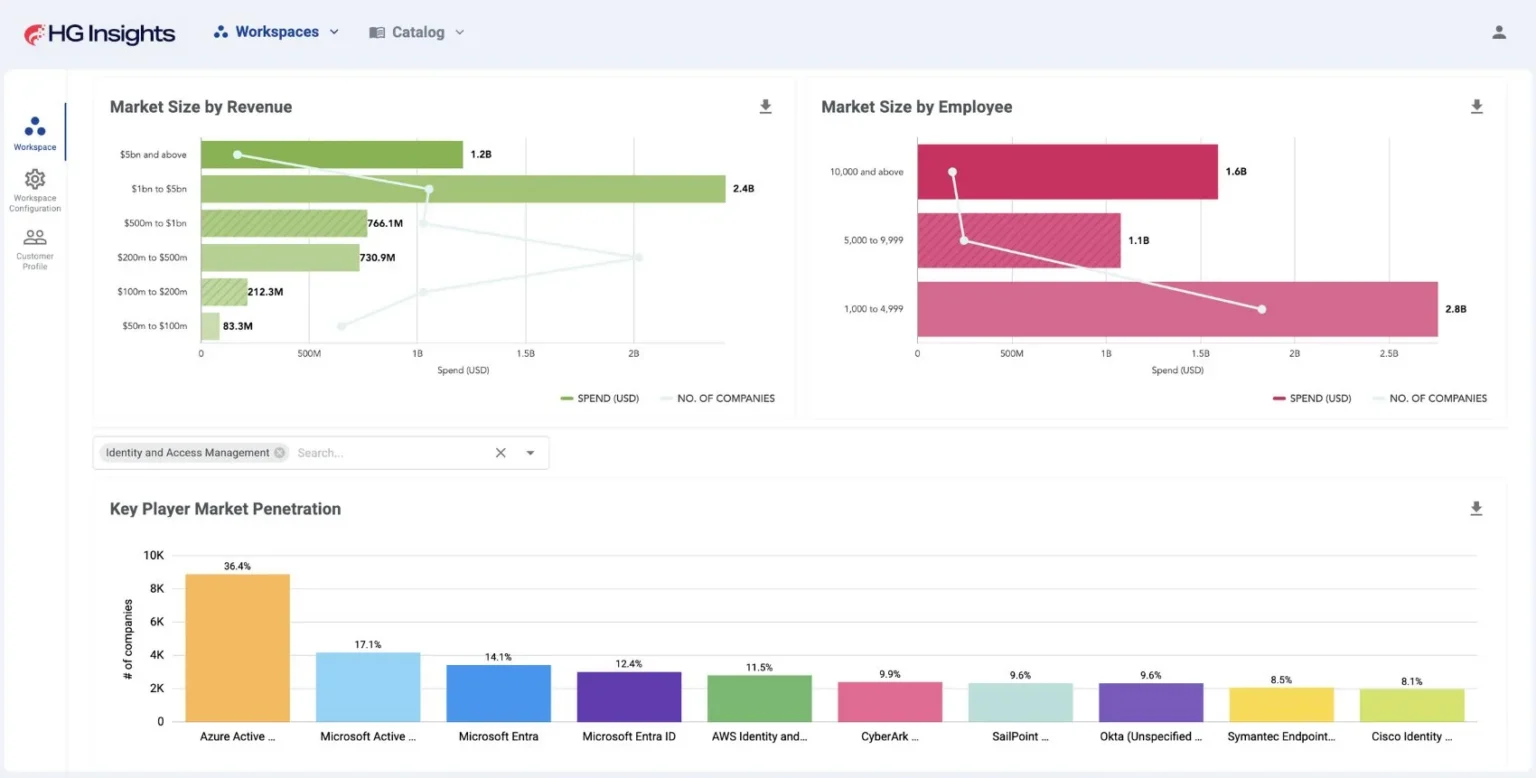Click the Okta (Unspecified) bar
Viewport: 1536px width, 778px height.
[x=1151, y=702]
